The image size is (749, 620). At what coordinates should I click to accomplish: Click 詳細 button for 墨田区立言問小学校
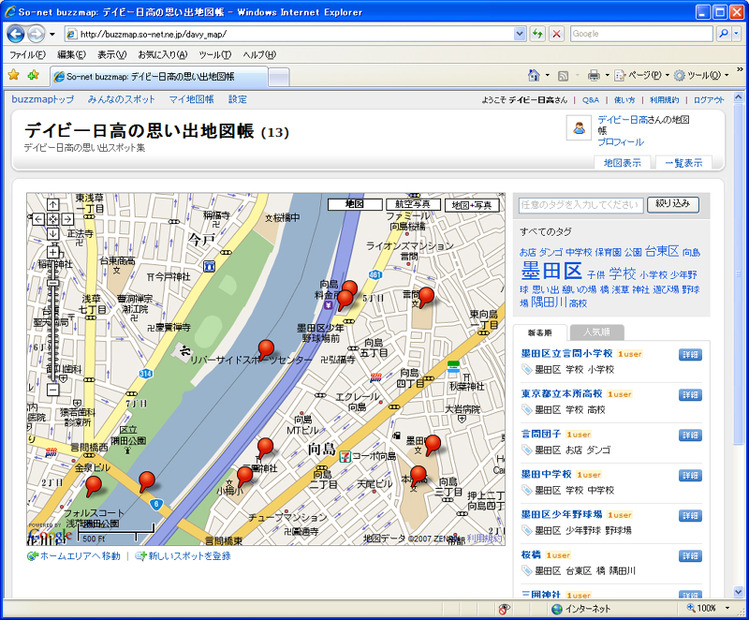(x=690, y=354)
